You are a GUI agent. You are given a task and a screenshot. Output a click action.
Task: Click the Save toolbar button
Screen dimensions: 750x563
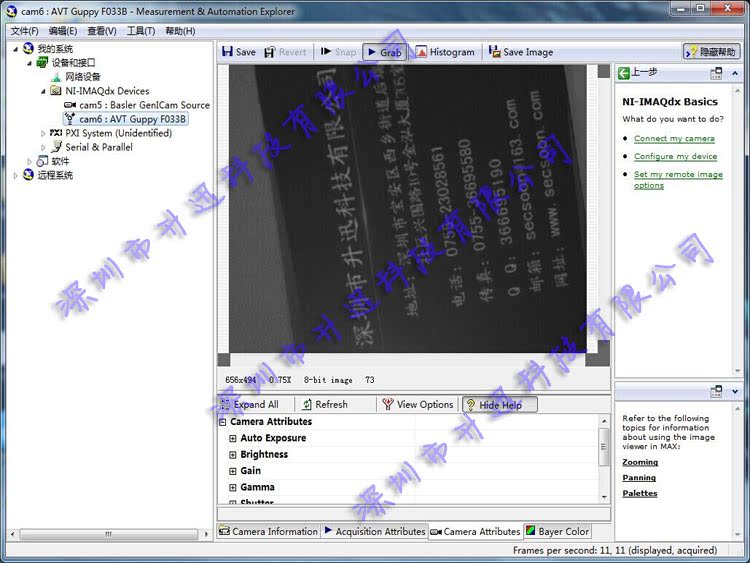click(x=239, y=52)
